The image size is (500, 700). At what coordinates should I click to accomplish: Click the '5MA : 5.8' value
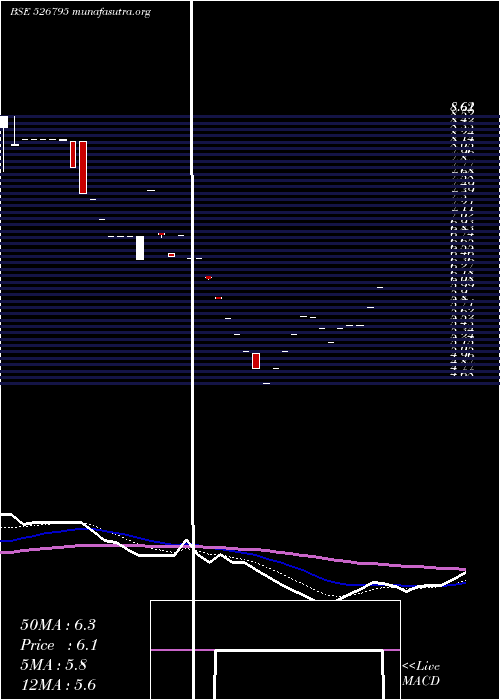(x=53, y=665)
